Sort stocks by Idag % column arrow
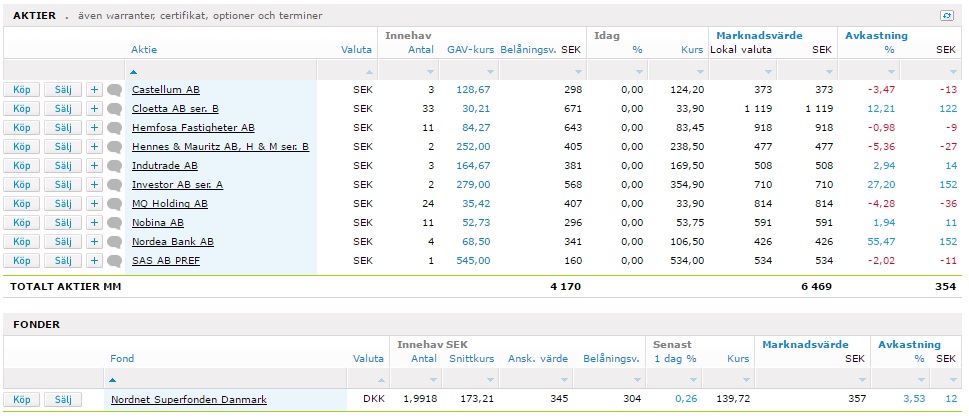This screenshot has width=969, height=416. (x=639, y=72)
